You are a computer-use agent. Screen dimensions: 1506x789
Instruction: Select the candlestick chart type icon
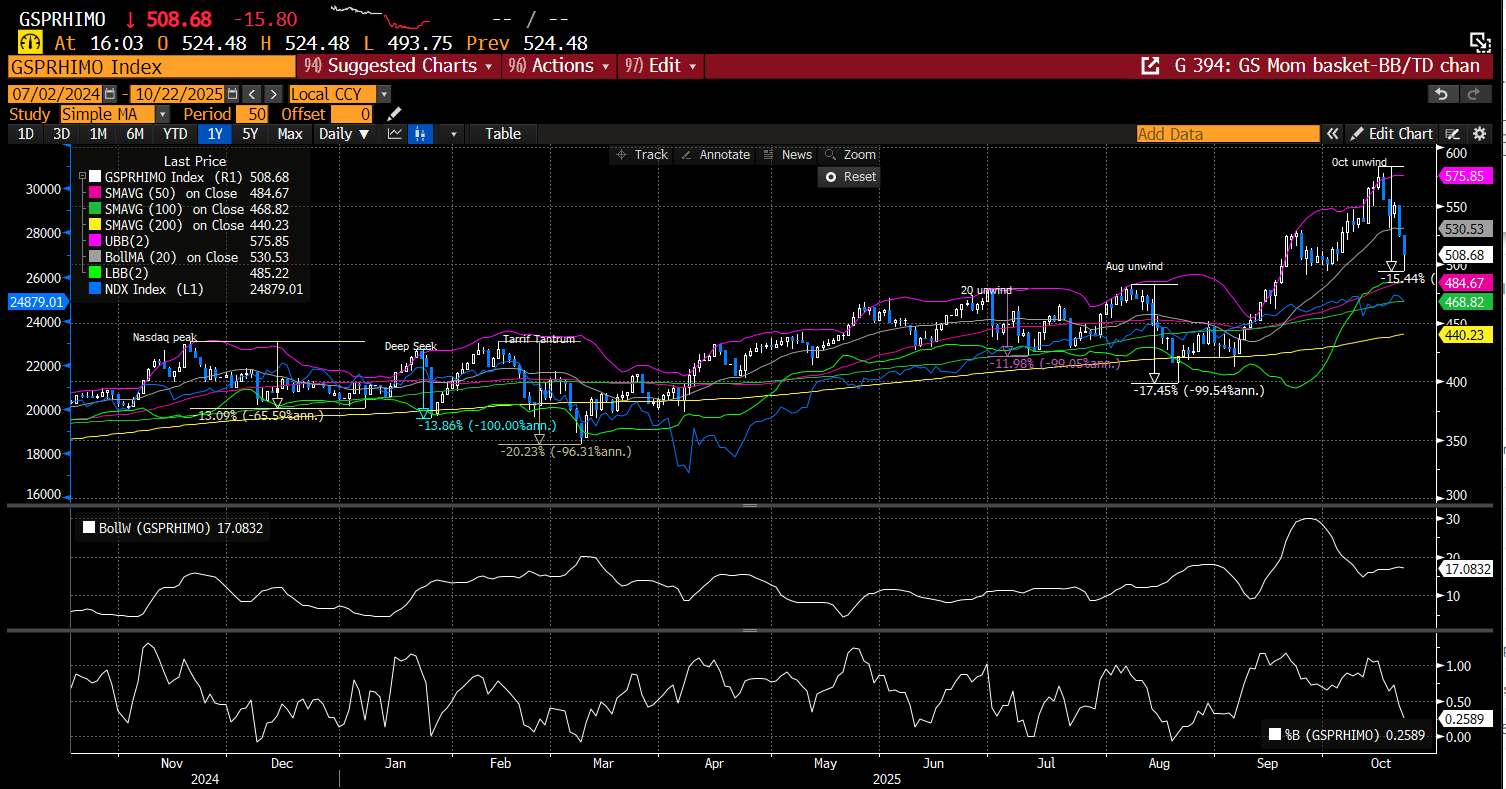tap(421, 134)
